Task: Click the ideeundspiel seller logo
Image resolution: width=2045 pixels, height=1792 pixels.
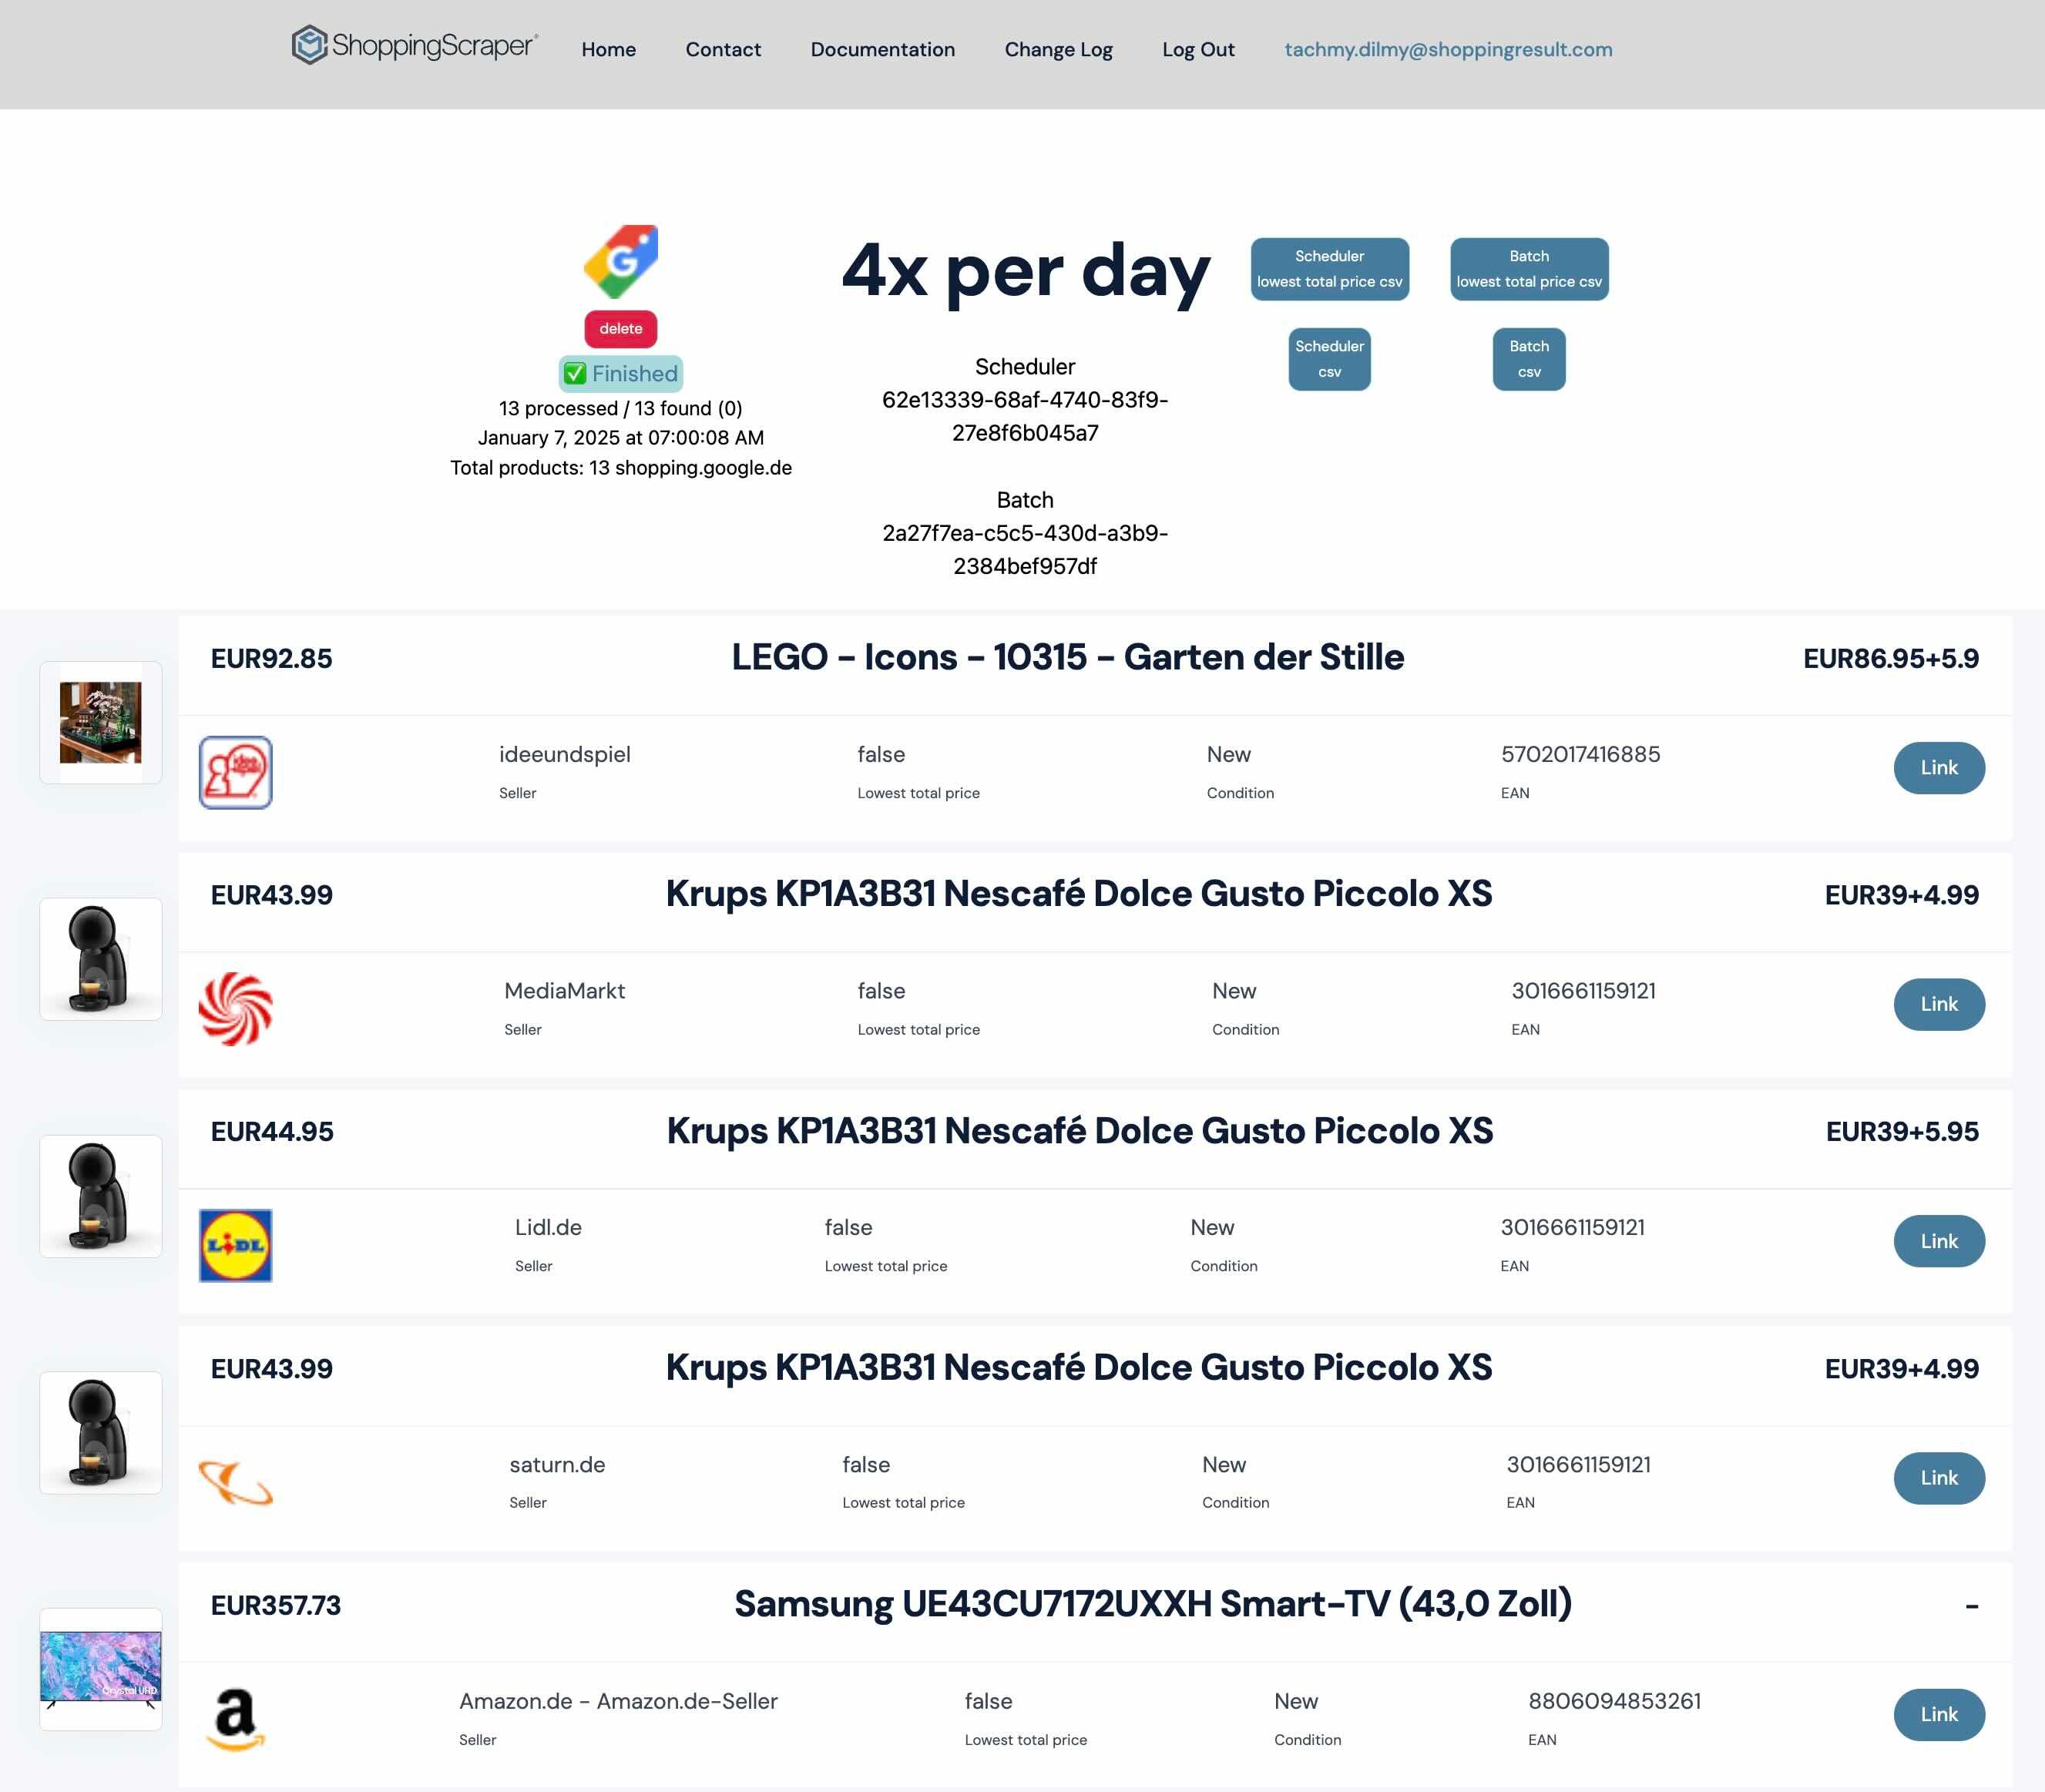Action: 235,772
